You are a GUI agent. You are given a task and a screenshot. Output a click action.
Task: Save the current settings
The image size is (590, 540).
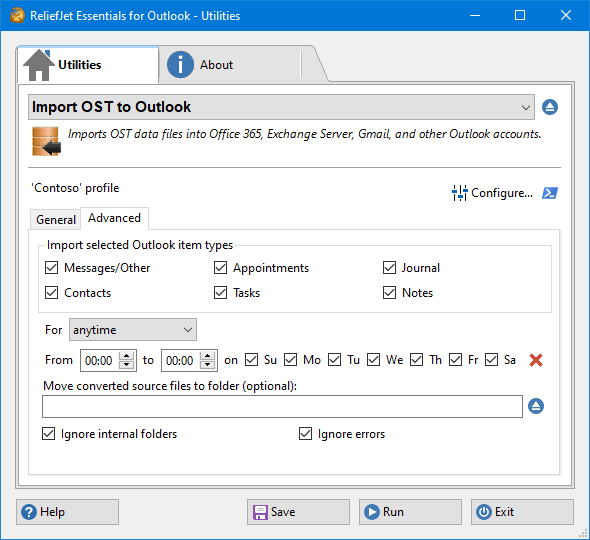click(x=298, y=512)
